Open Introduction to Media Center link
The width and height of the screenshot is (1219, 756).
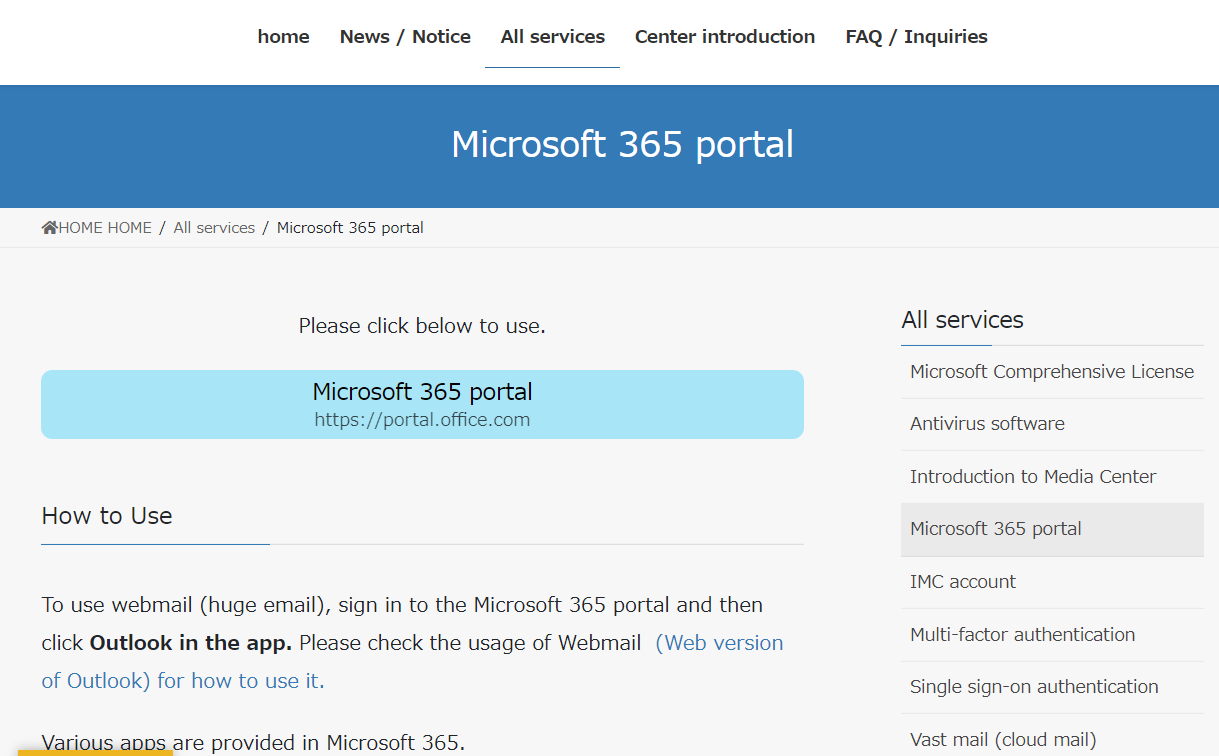(x=1032, y=477)
